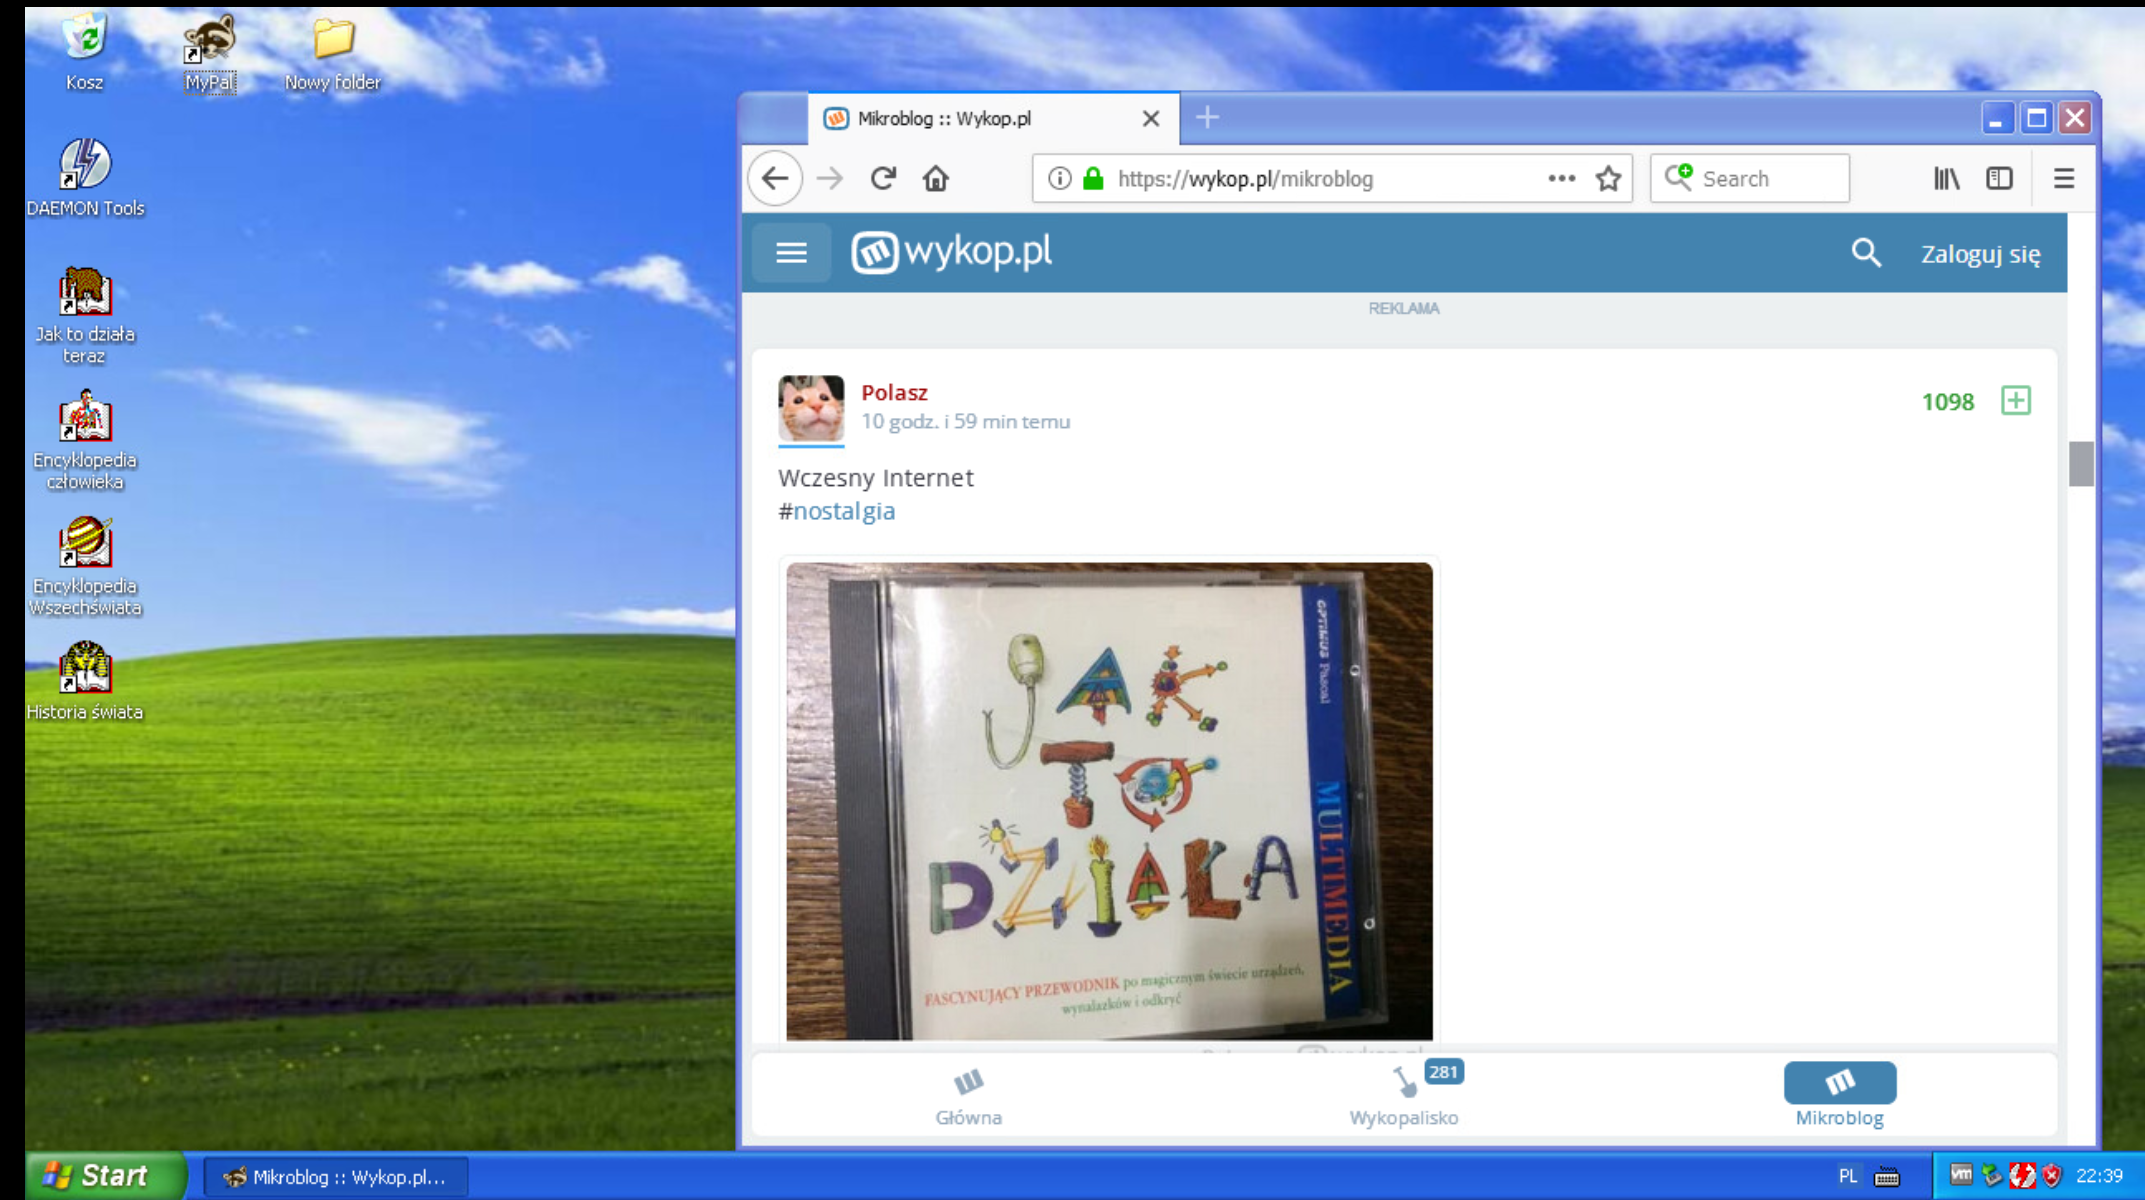Bookmark this page with star icon
This screenshot has width=2145, height=1200.
(x=1608, y=179)
